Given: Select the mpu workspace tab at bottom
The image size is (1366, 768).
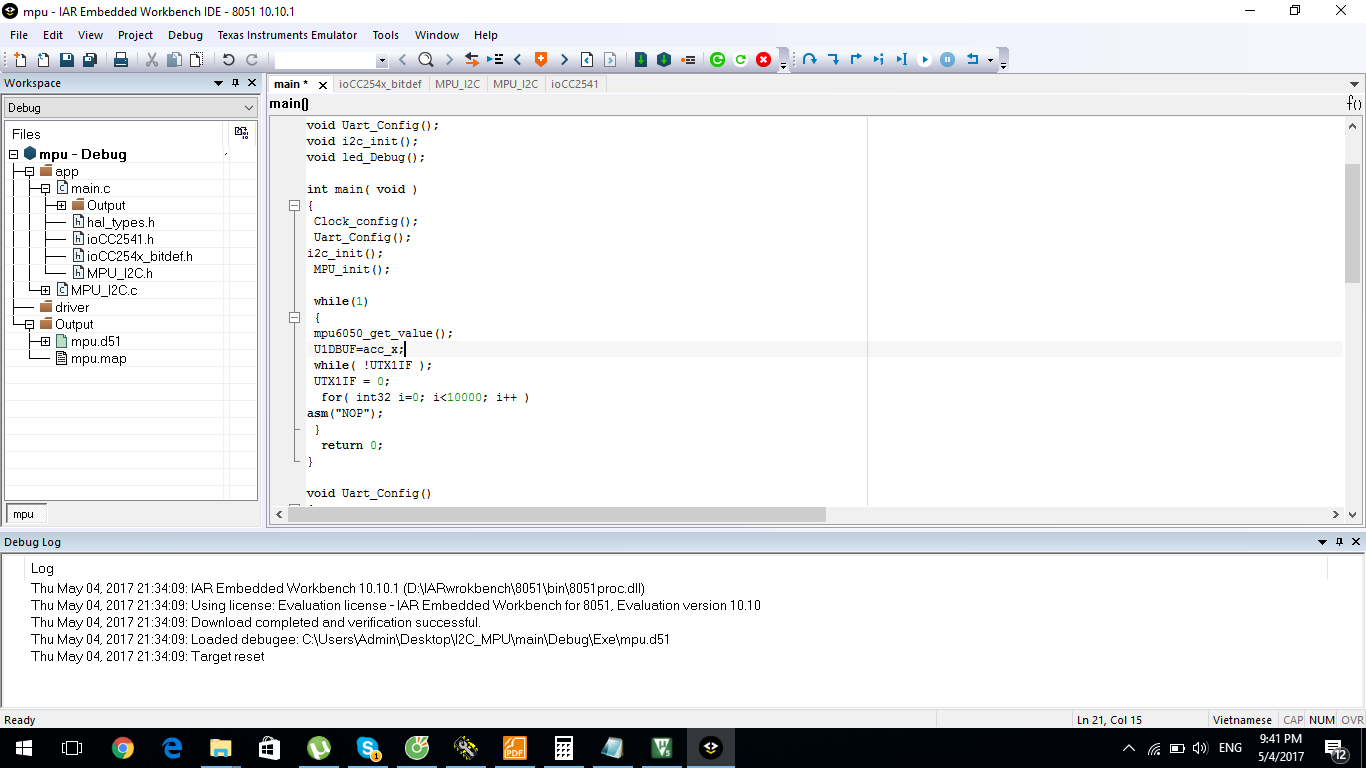Looking at the screenshot, I should (23, 514).
